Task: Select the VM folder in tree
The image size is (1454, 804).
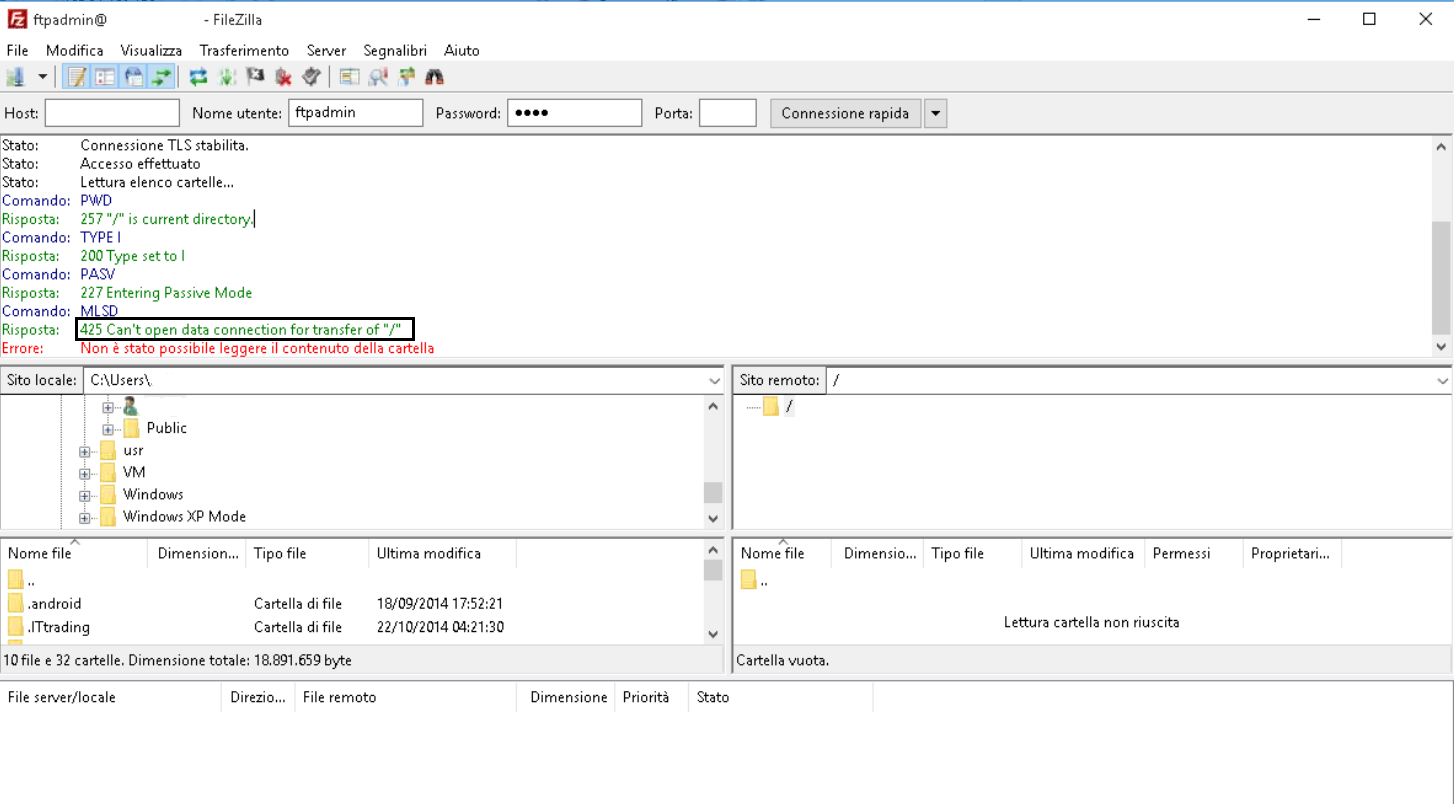Action: point(134,472)
